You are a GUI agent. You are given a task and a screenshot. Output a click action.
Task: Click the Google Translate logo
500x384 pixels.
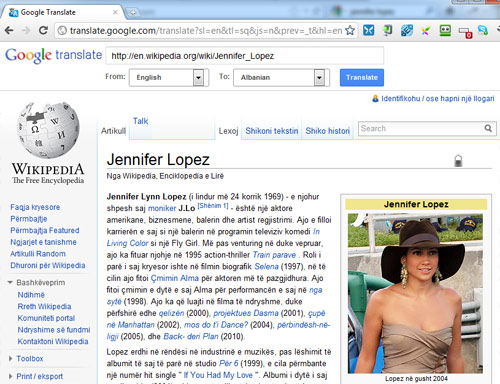[54, 55]
